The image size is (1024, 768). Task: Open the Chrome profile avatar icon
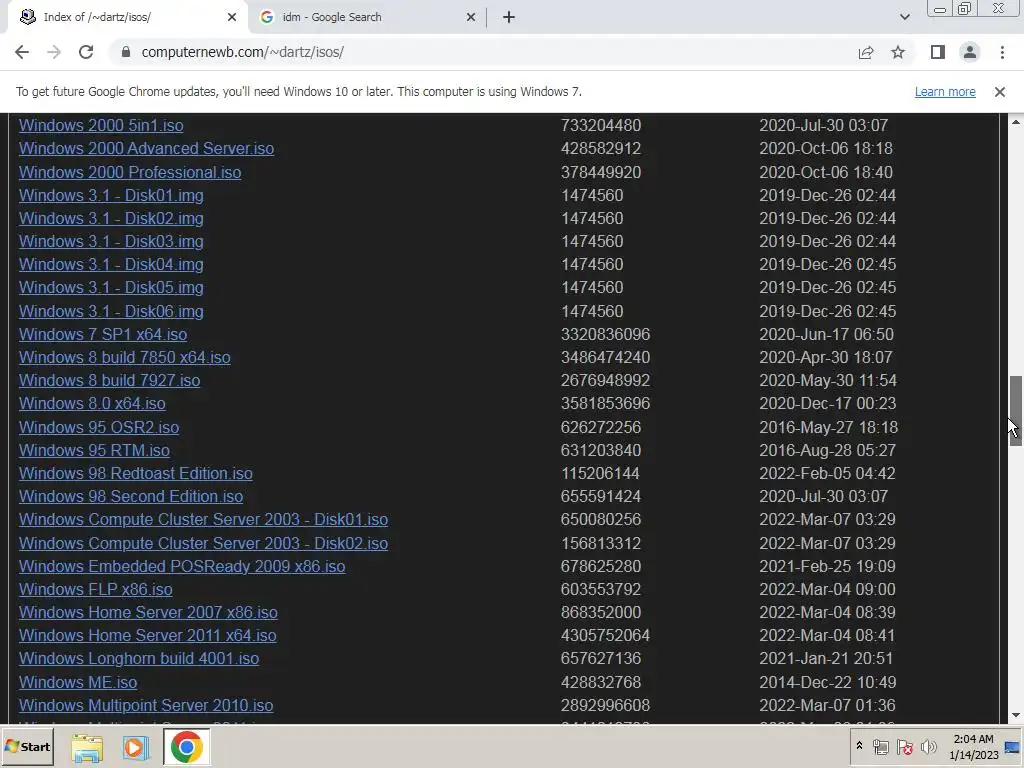[970, 52]
